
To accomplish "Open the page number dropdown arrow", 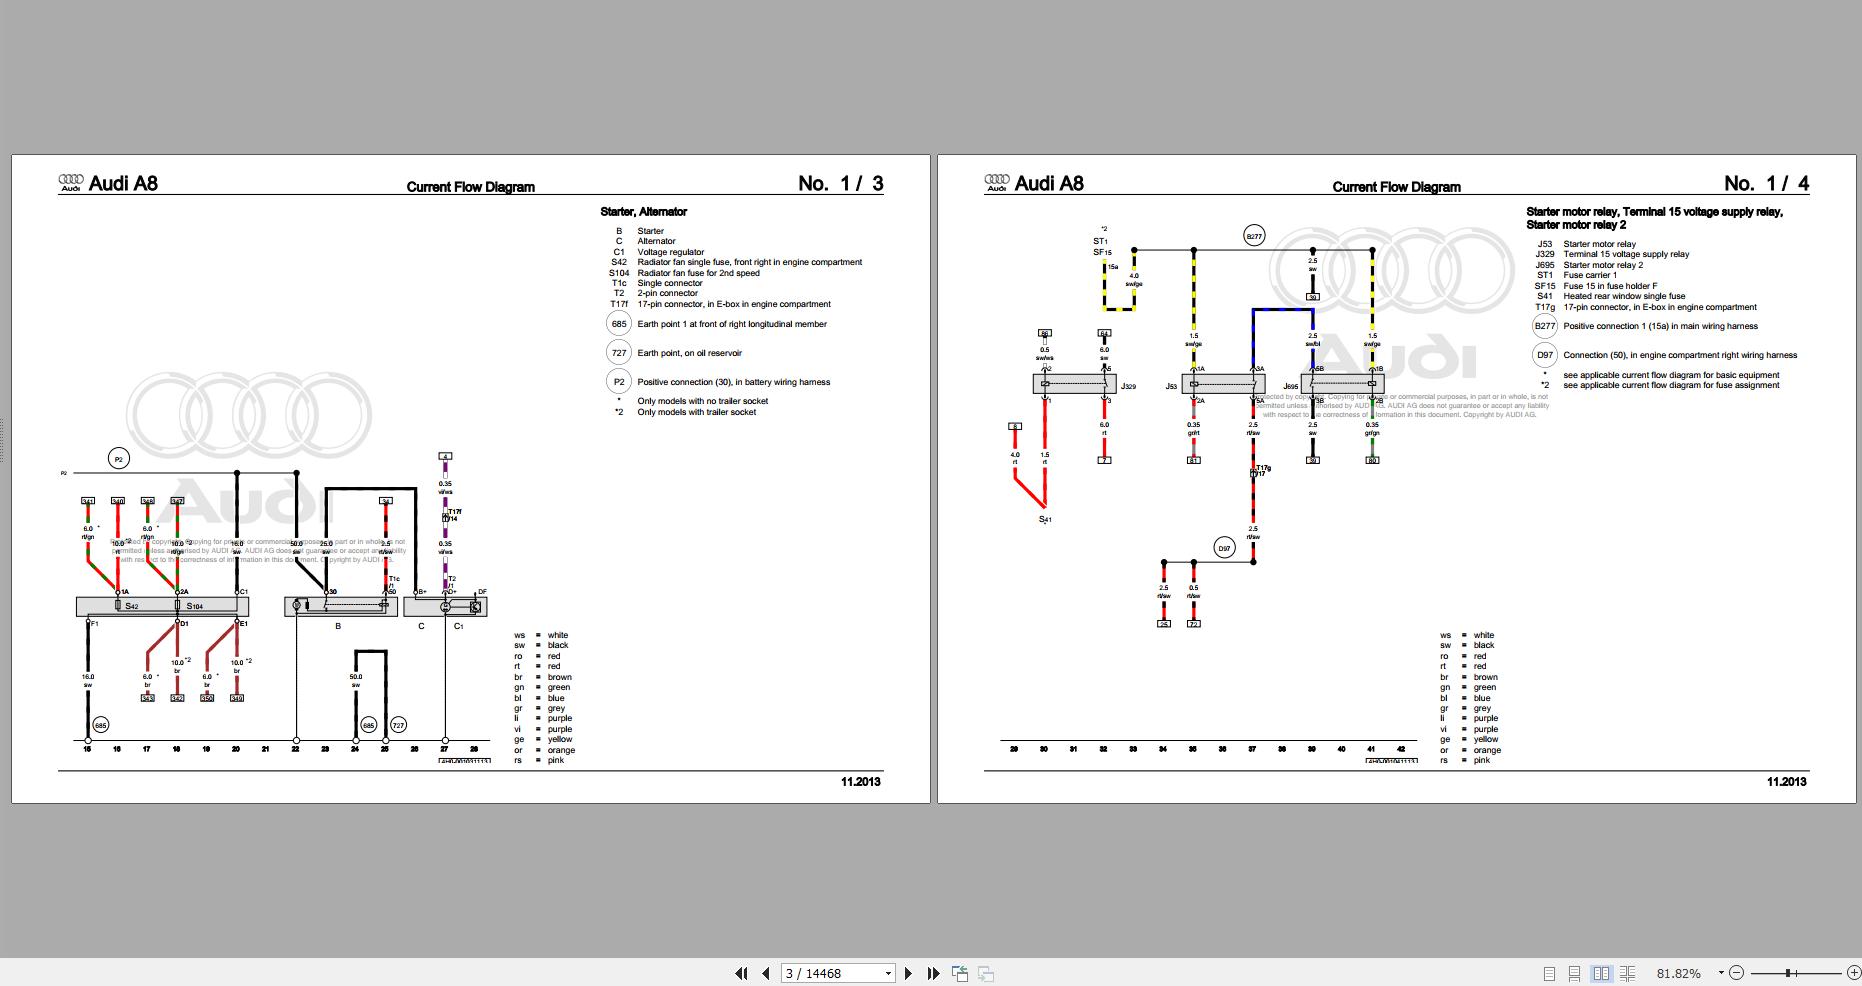I will (888, 973).
